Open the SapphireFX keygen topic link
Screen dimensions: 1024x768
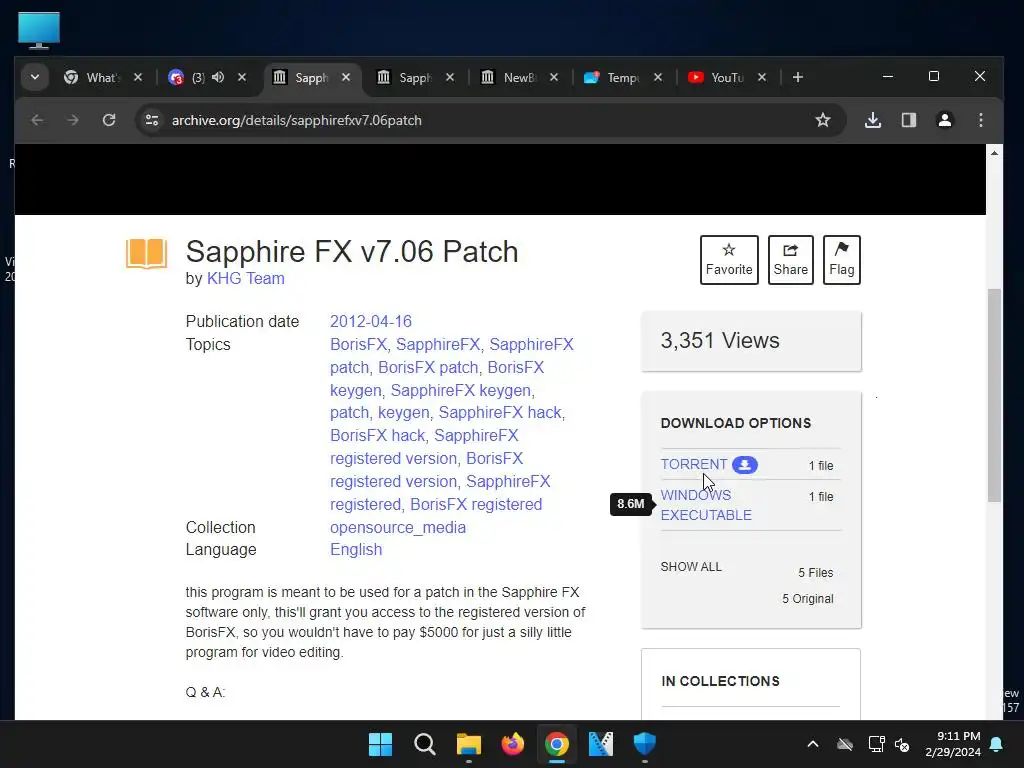[x=460, y=390]
